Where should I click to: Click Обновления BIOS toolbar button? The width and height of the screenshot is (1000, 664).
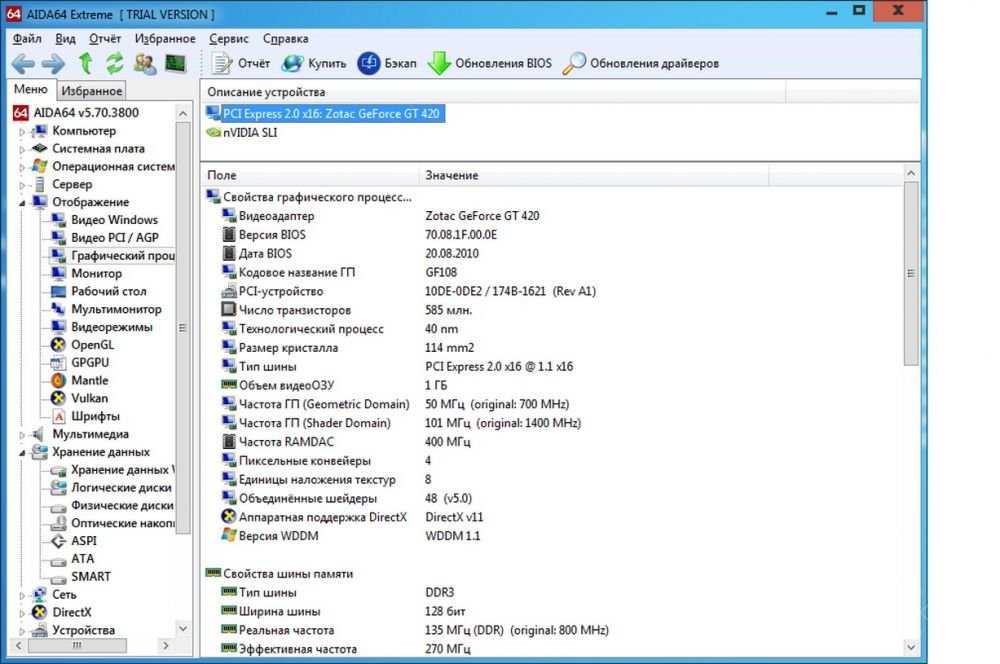490,63
